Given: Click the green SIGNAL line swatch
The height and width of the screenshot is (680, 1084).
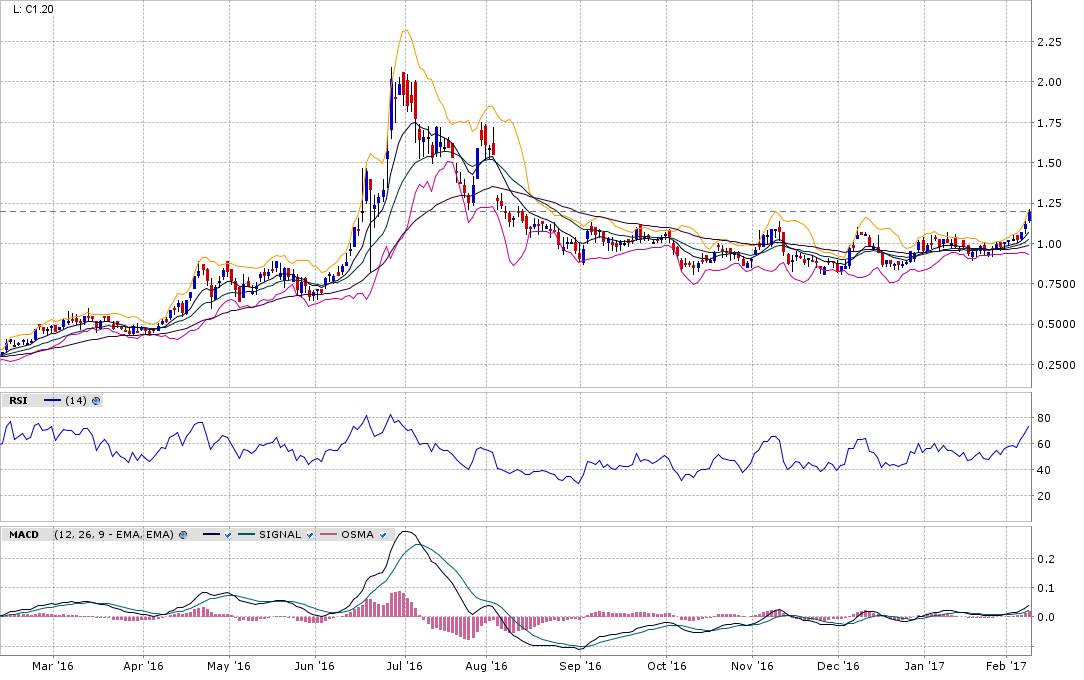Looking at the screenshot, I should point(248,535).
